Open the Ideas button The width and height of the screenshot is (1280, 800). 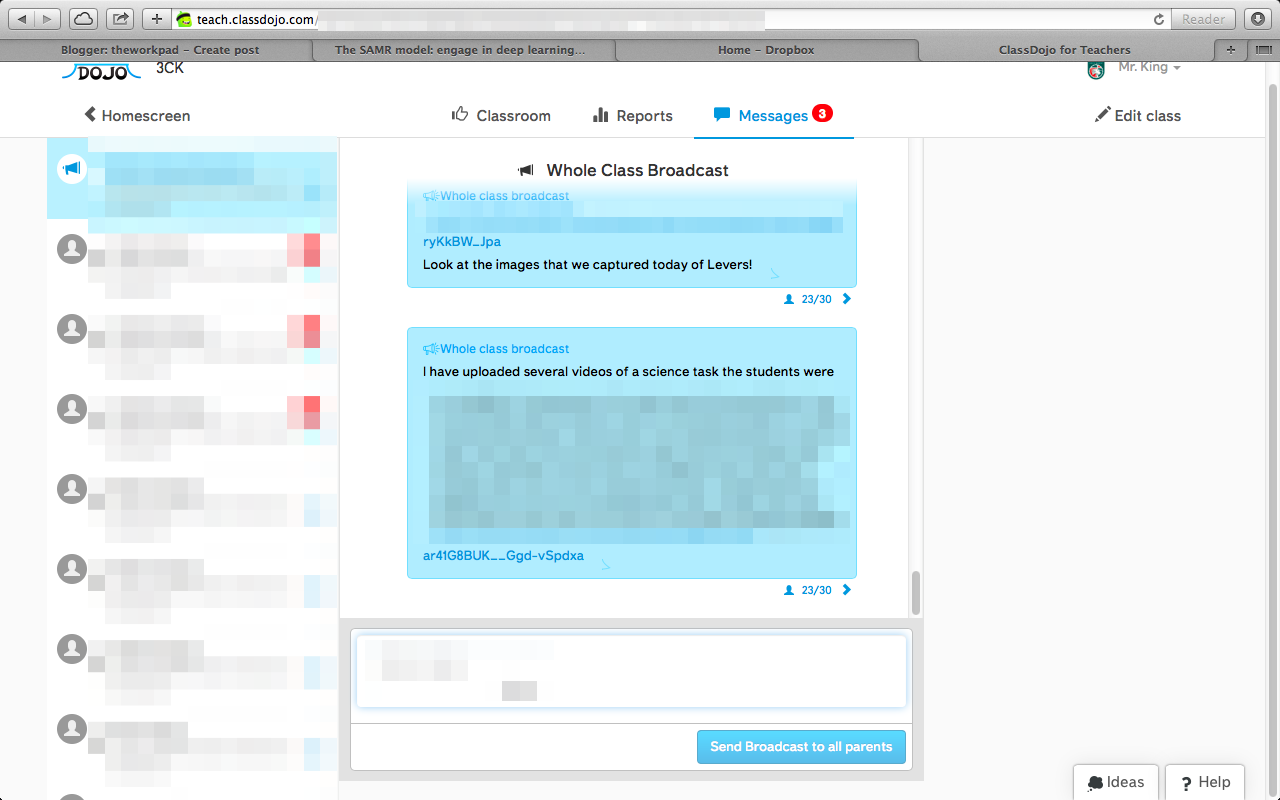1116,783
